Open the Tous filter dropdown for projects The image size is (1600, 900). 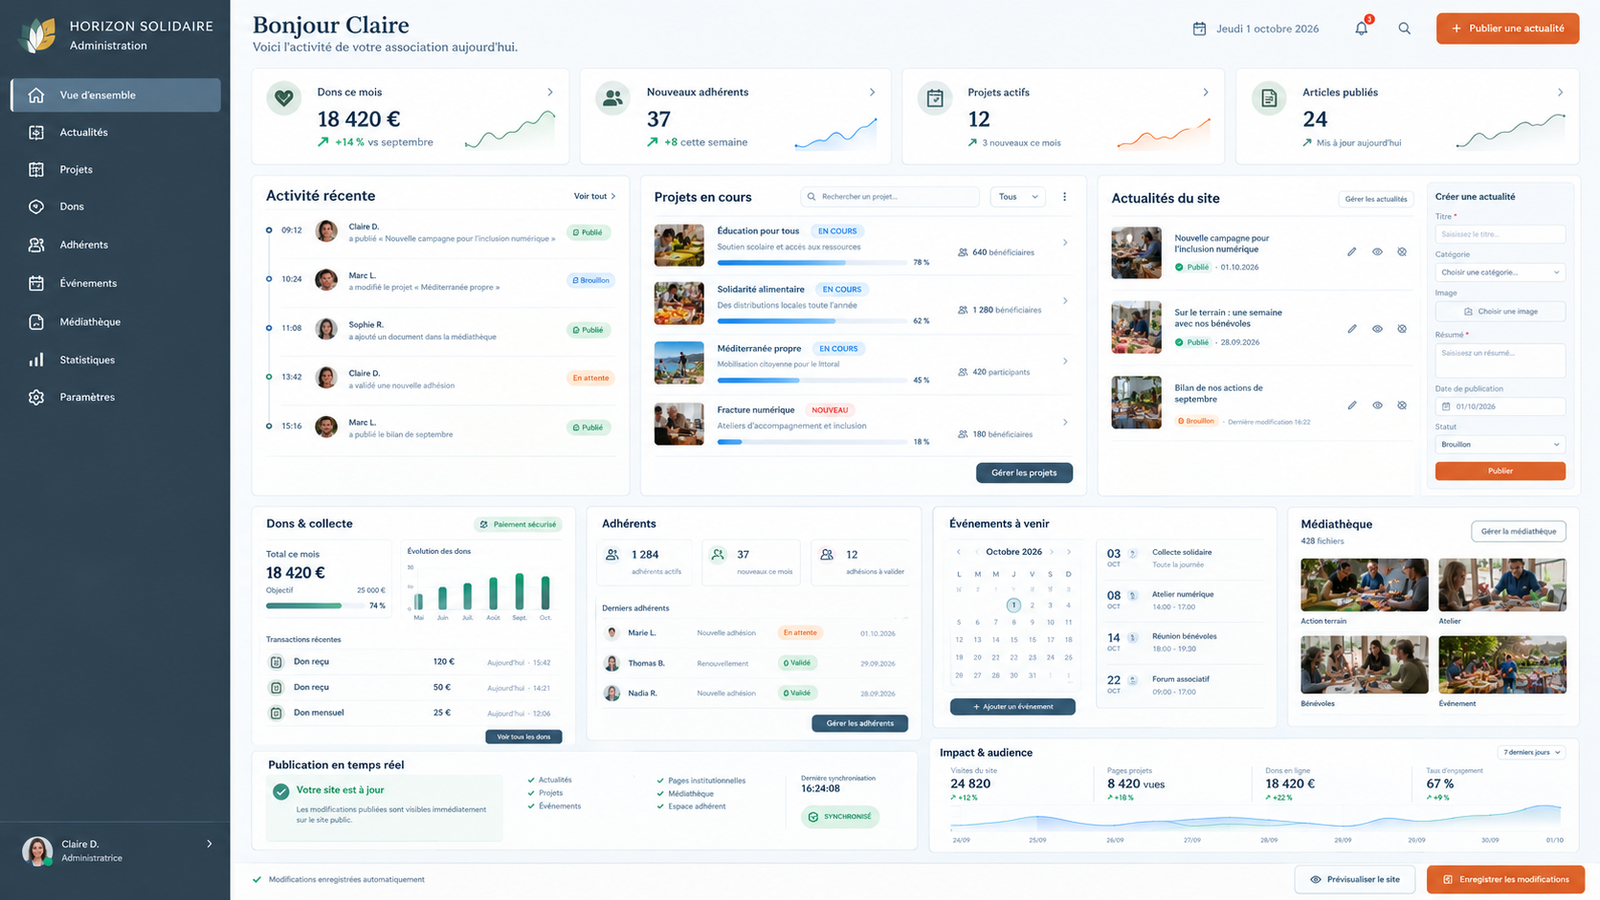[1018, 197]
